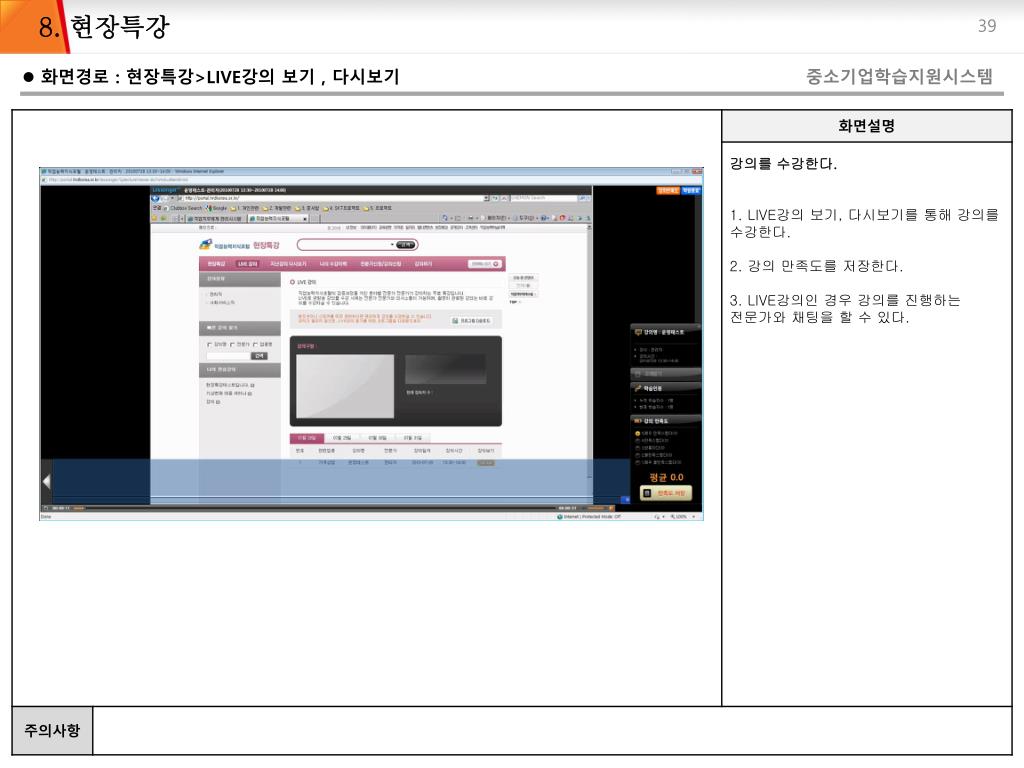The height and width of the screenshot is (768, 1024).
Task: Open the 지난강의 다시보기 tab
Action: tap(288, 264)
